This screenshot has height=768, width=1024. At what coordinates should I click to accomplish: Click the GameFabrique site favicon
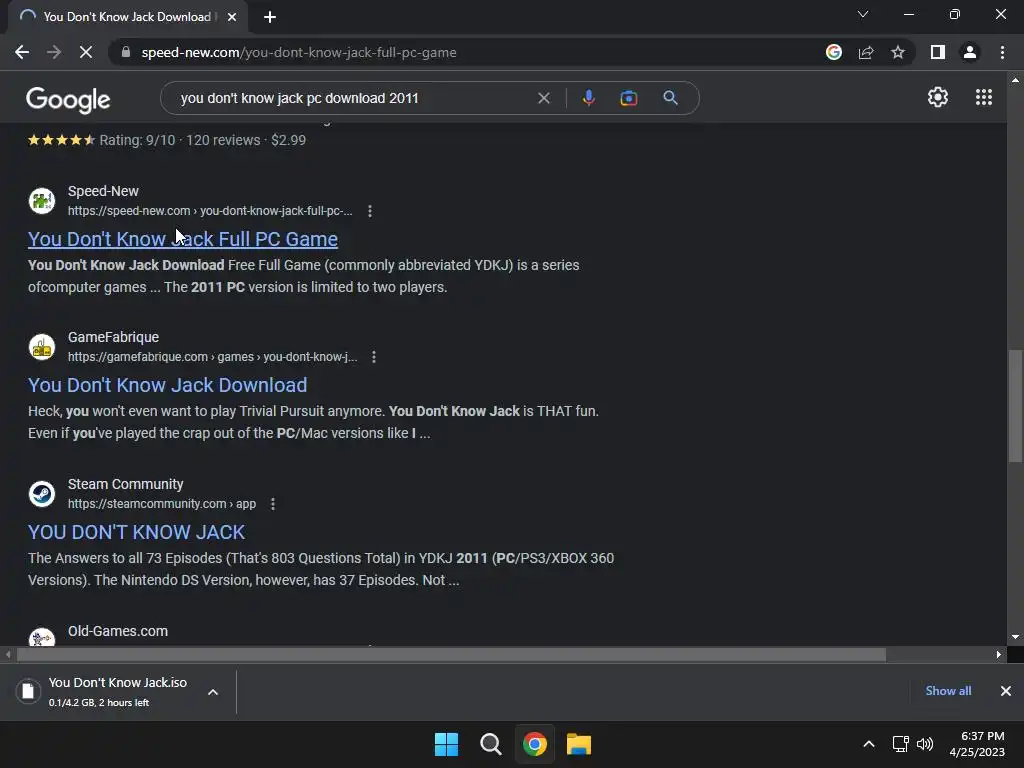42,347
